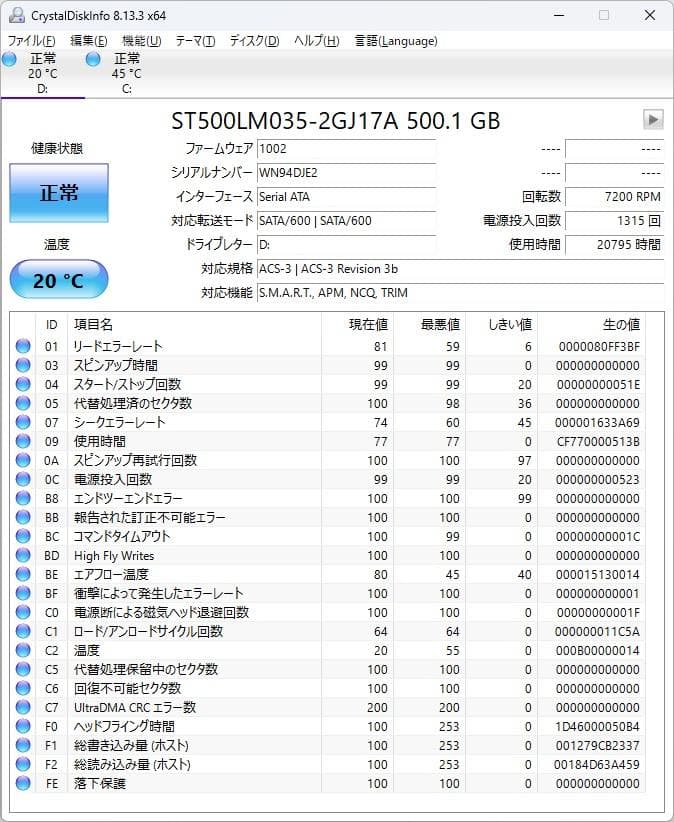Click the 20 °C temperature button
The height and width of the screenshot is (822, 674).
coord(59,280)
